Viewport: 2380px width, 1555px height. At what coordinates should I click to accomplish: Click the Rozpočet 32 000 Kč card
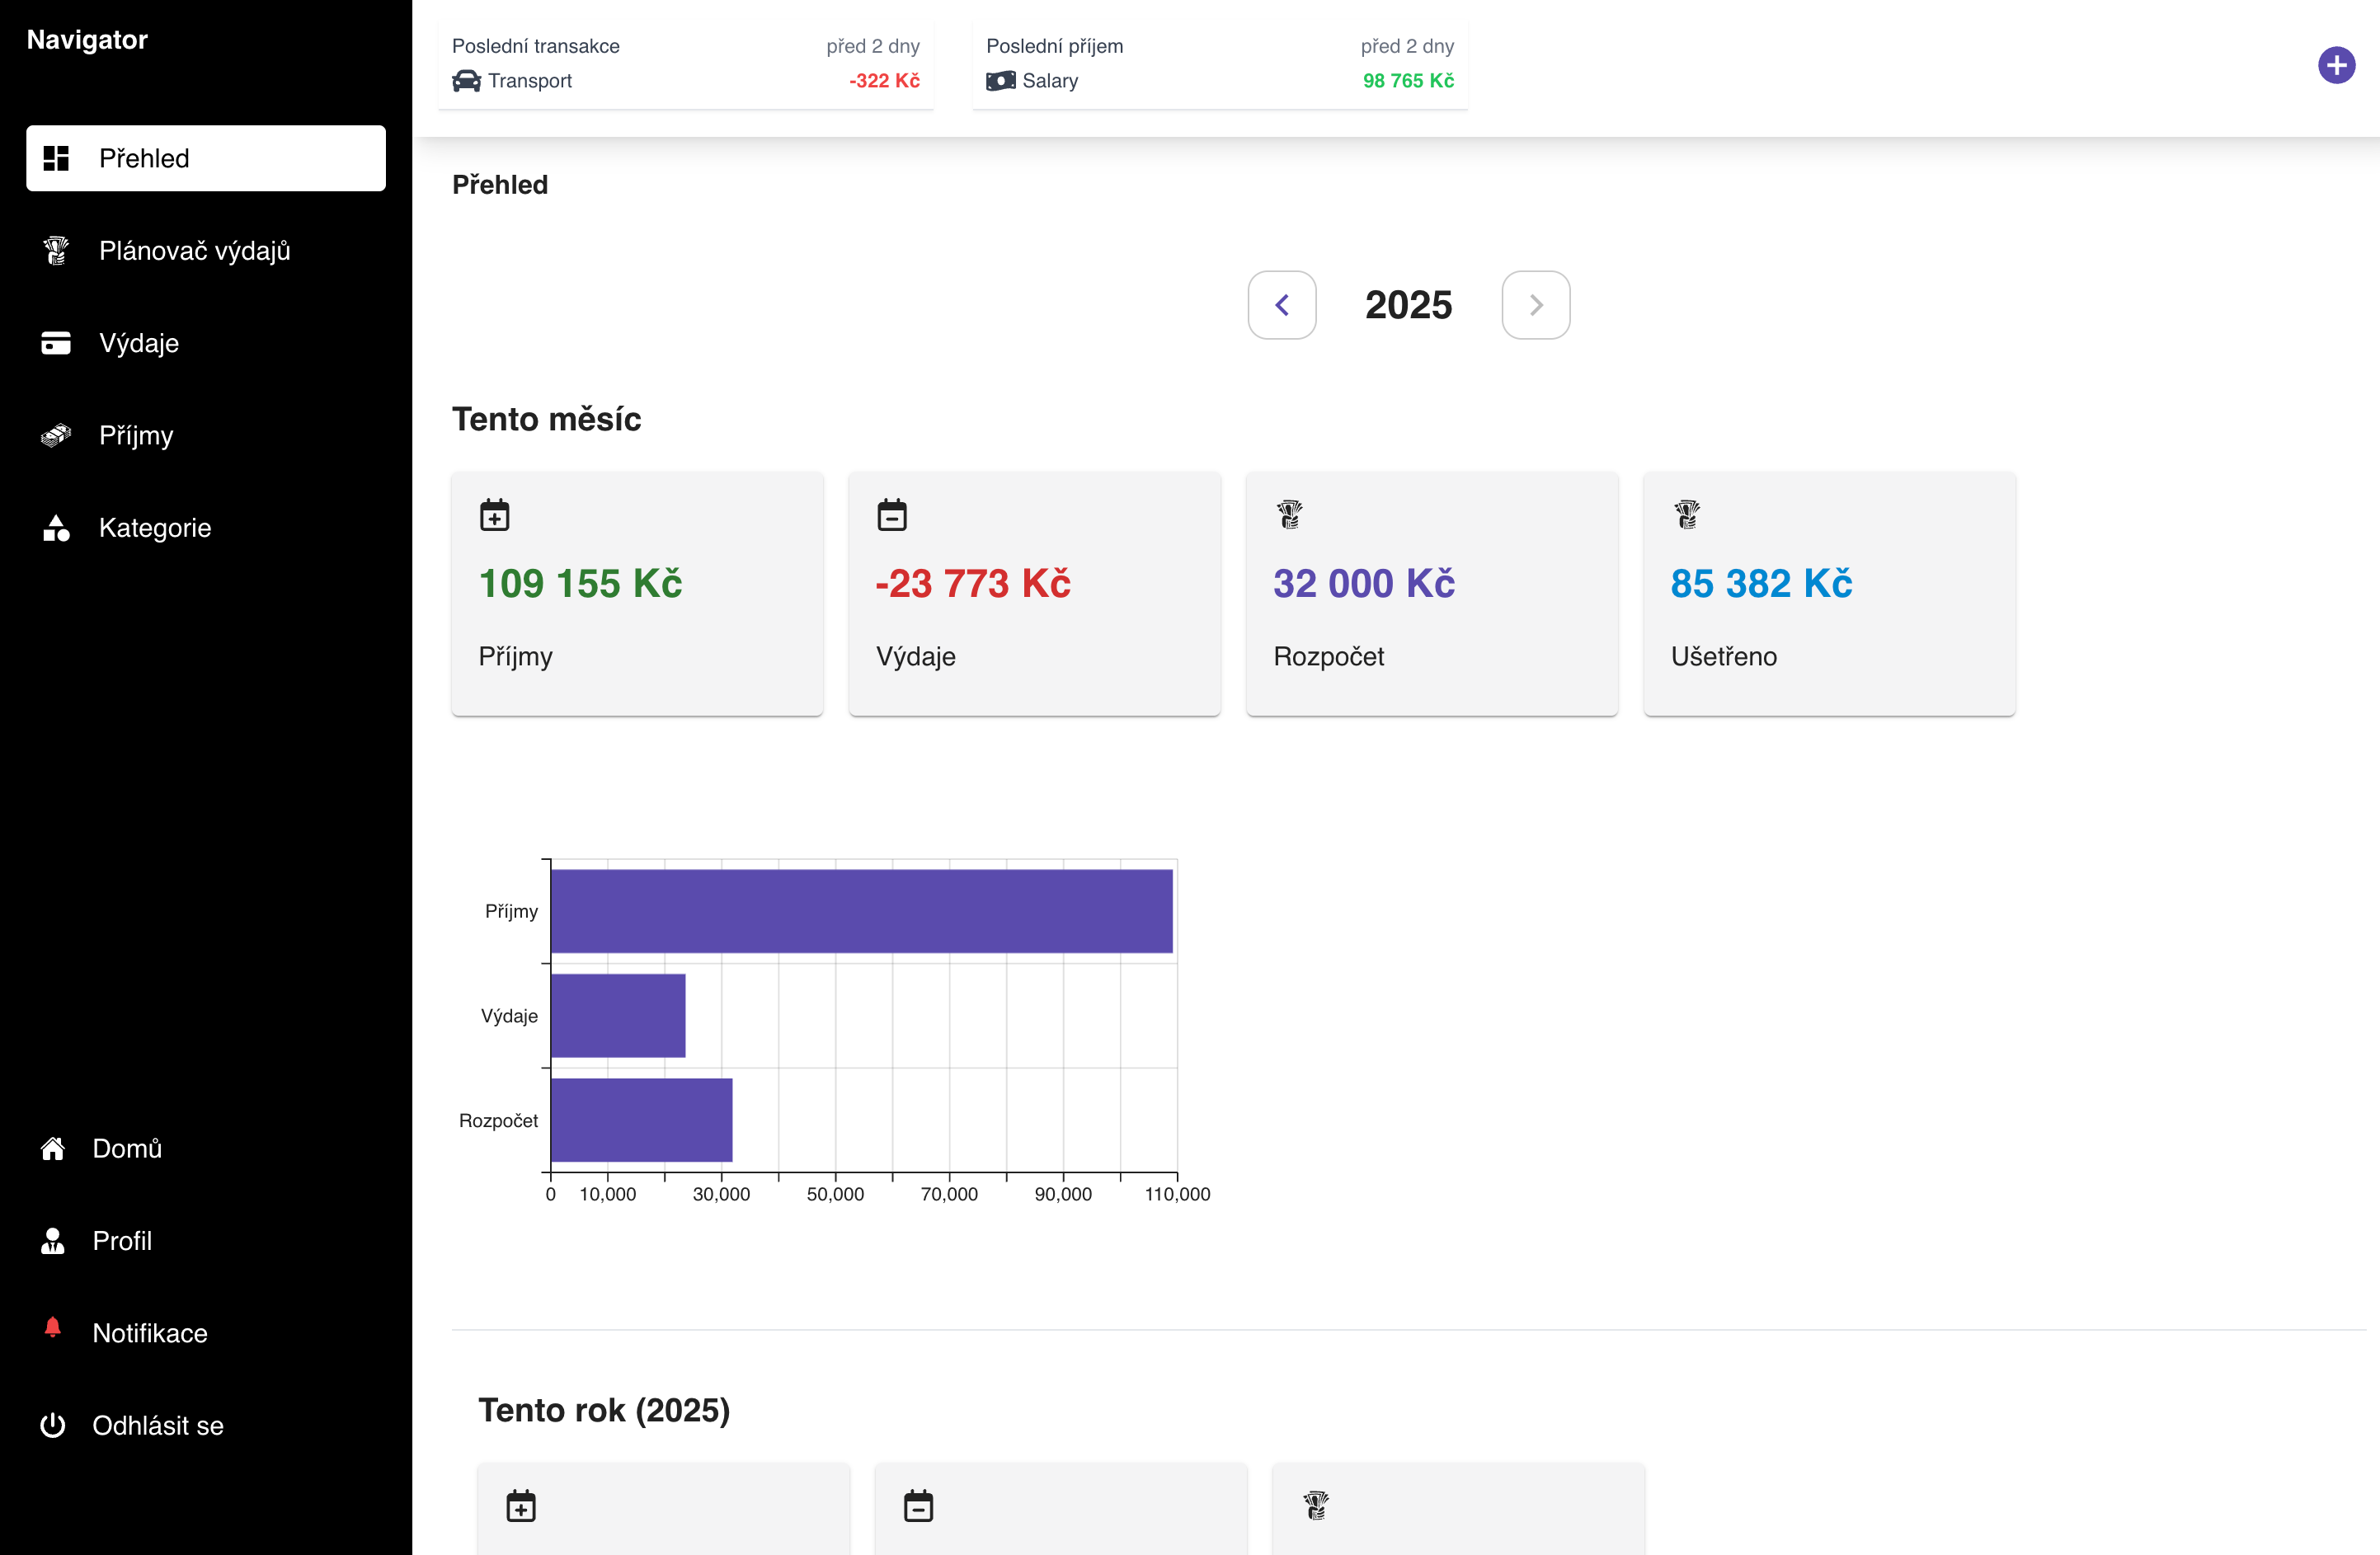(1431, 593)
